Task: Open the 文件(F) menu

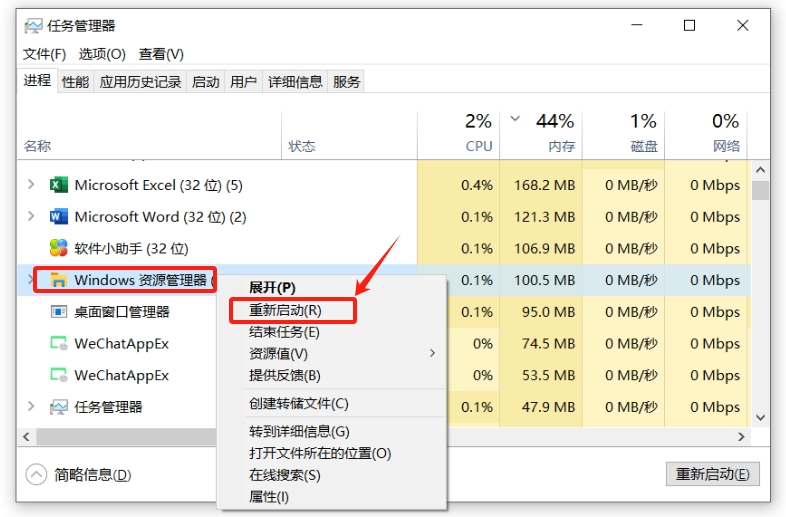Action: point(44,54)
